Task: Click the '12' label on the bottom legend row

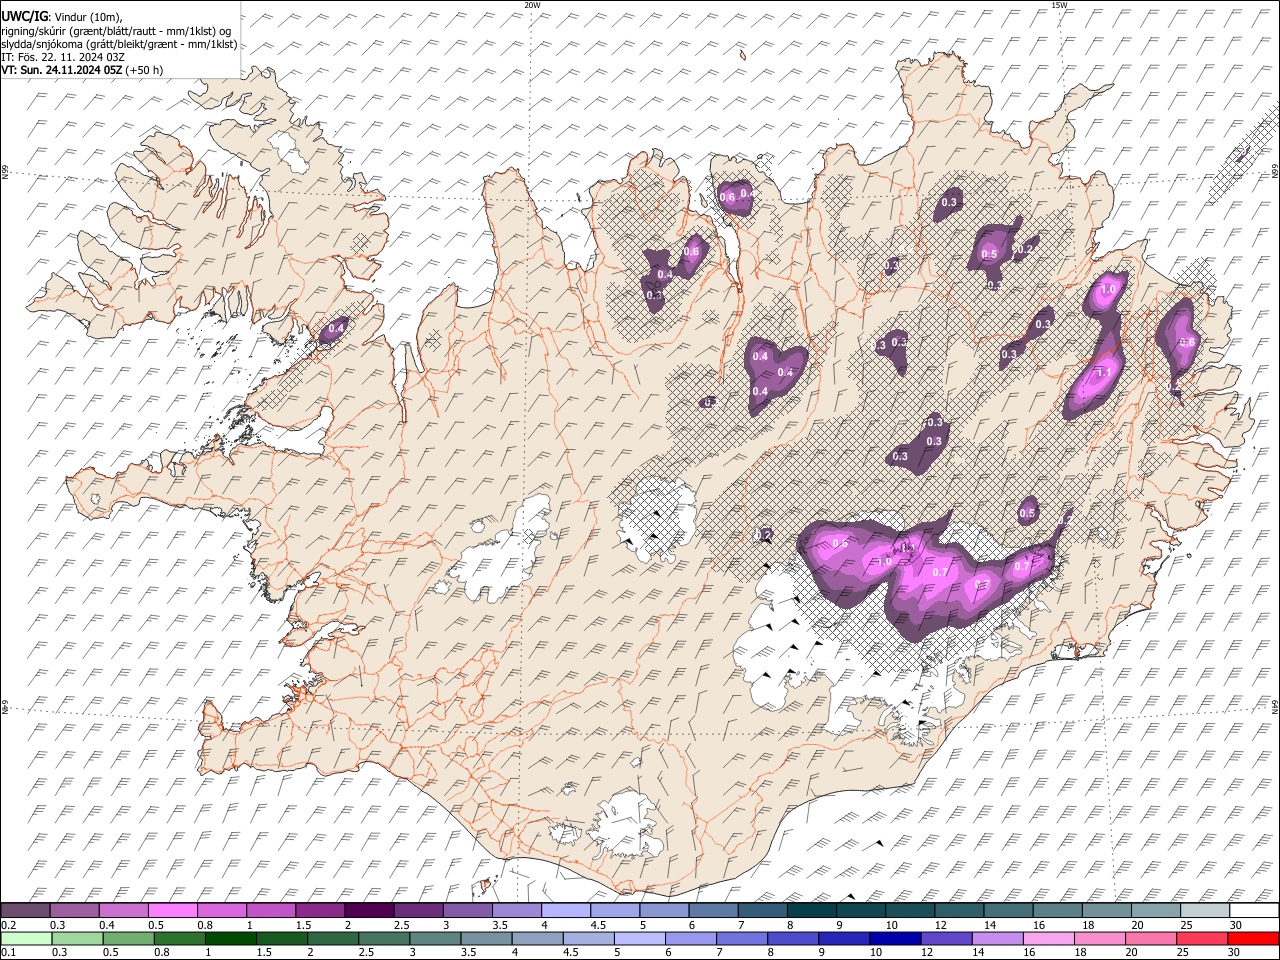Action: 927,952
